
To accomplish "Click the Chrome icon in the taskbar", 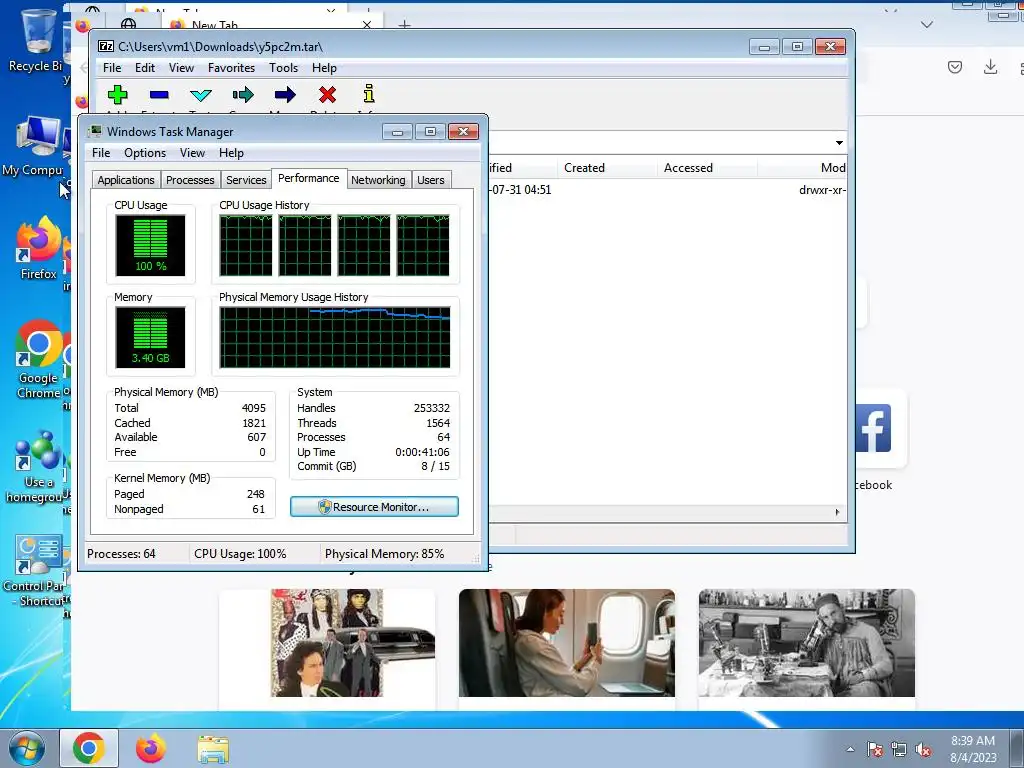I will click(89, 748).
